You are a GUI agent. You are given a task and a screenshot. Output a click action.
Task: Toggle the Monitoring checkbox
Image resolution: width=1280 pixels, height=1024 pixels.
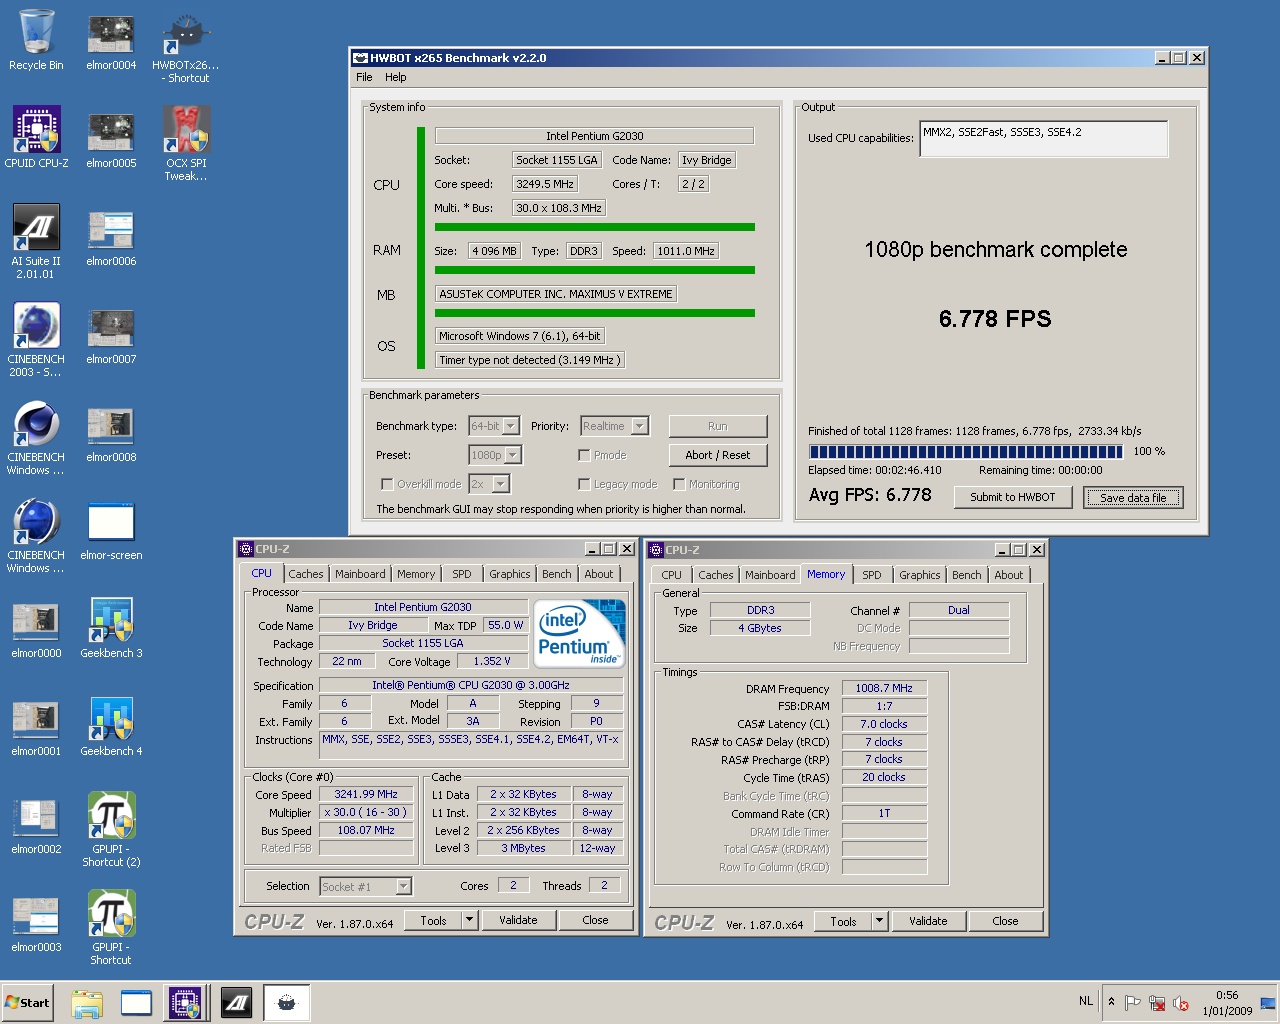679,484
